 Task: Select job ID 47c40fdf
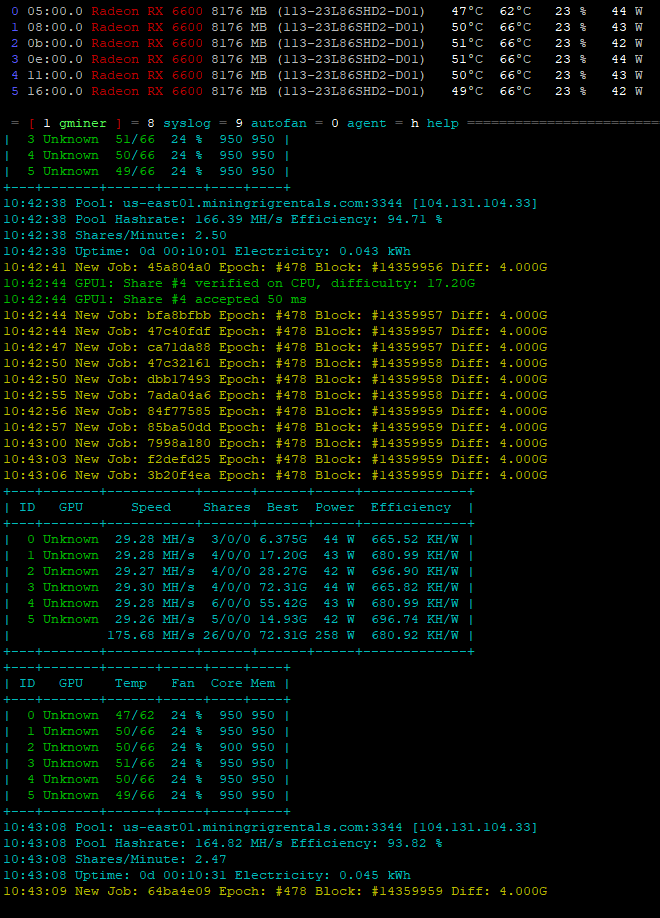(179, 331)
